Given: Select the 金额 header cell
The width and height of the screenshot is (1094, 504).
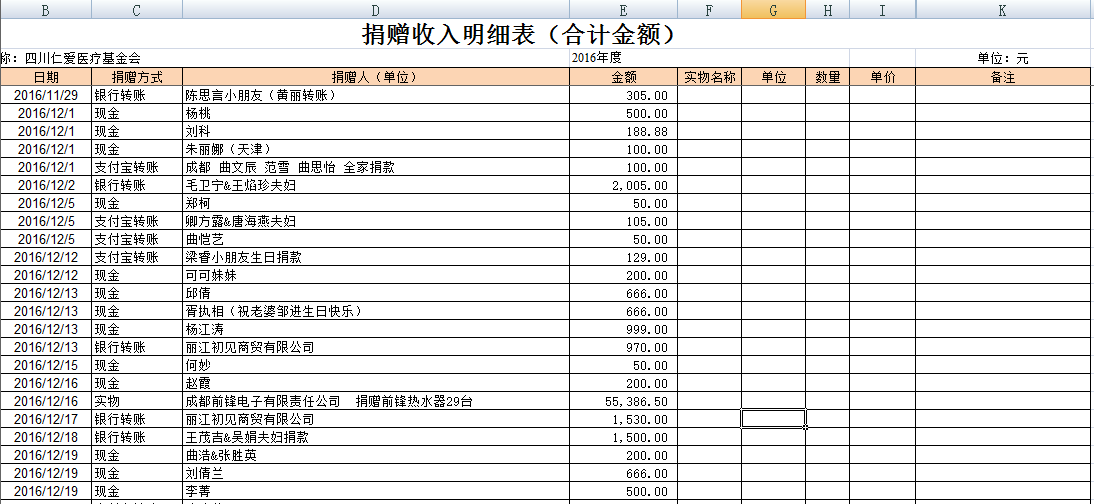Looking at the screenshot, I should tap(623, 77).
